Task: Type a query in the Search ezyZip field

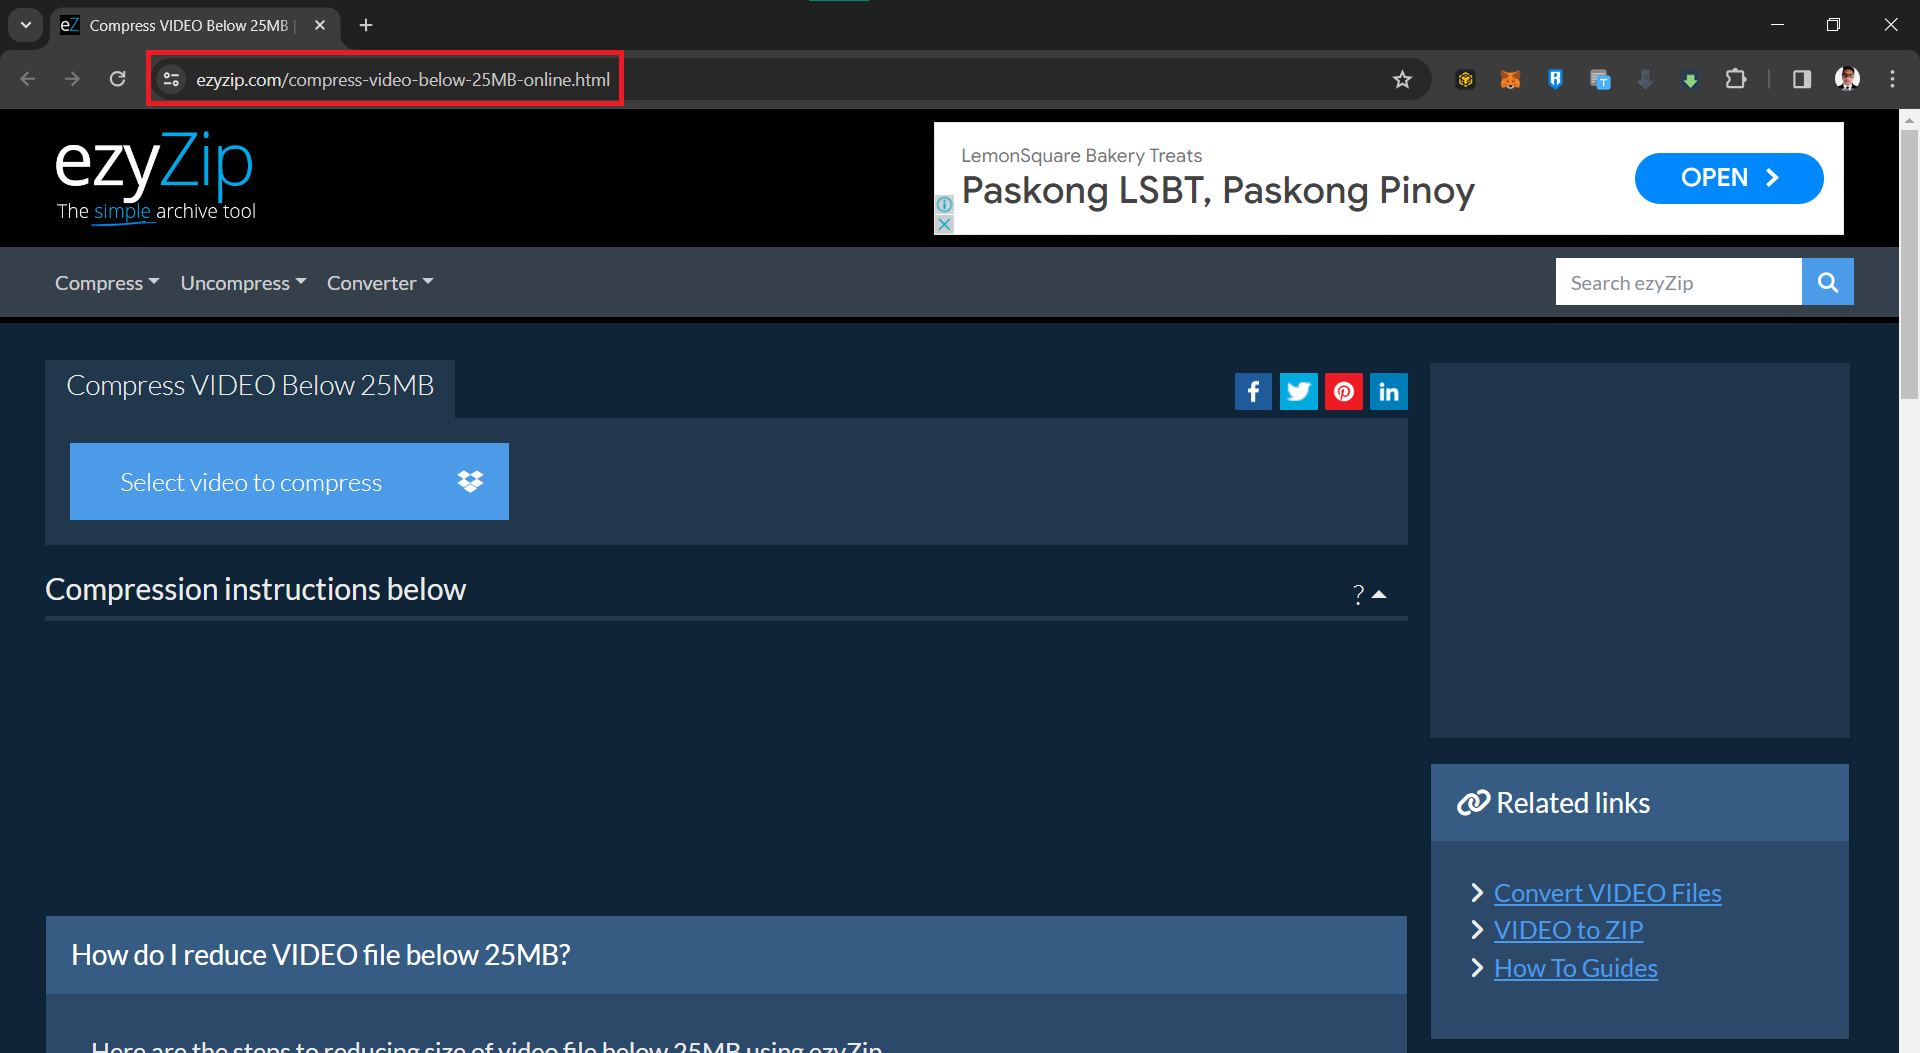Action: 1677,281
